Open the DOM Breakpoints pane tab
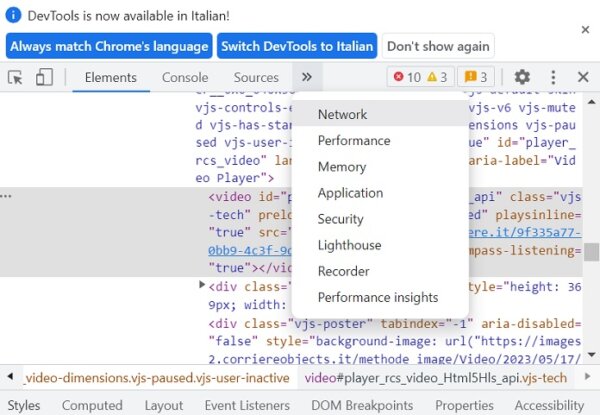This screenshot has height=415, width=600. point(362,405)
